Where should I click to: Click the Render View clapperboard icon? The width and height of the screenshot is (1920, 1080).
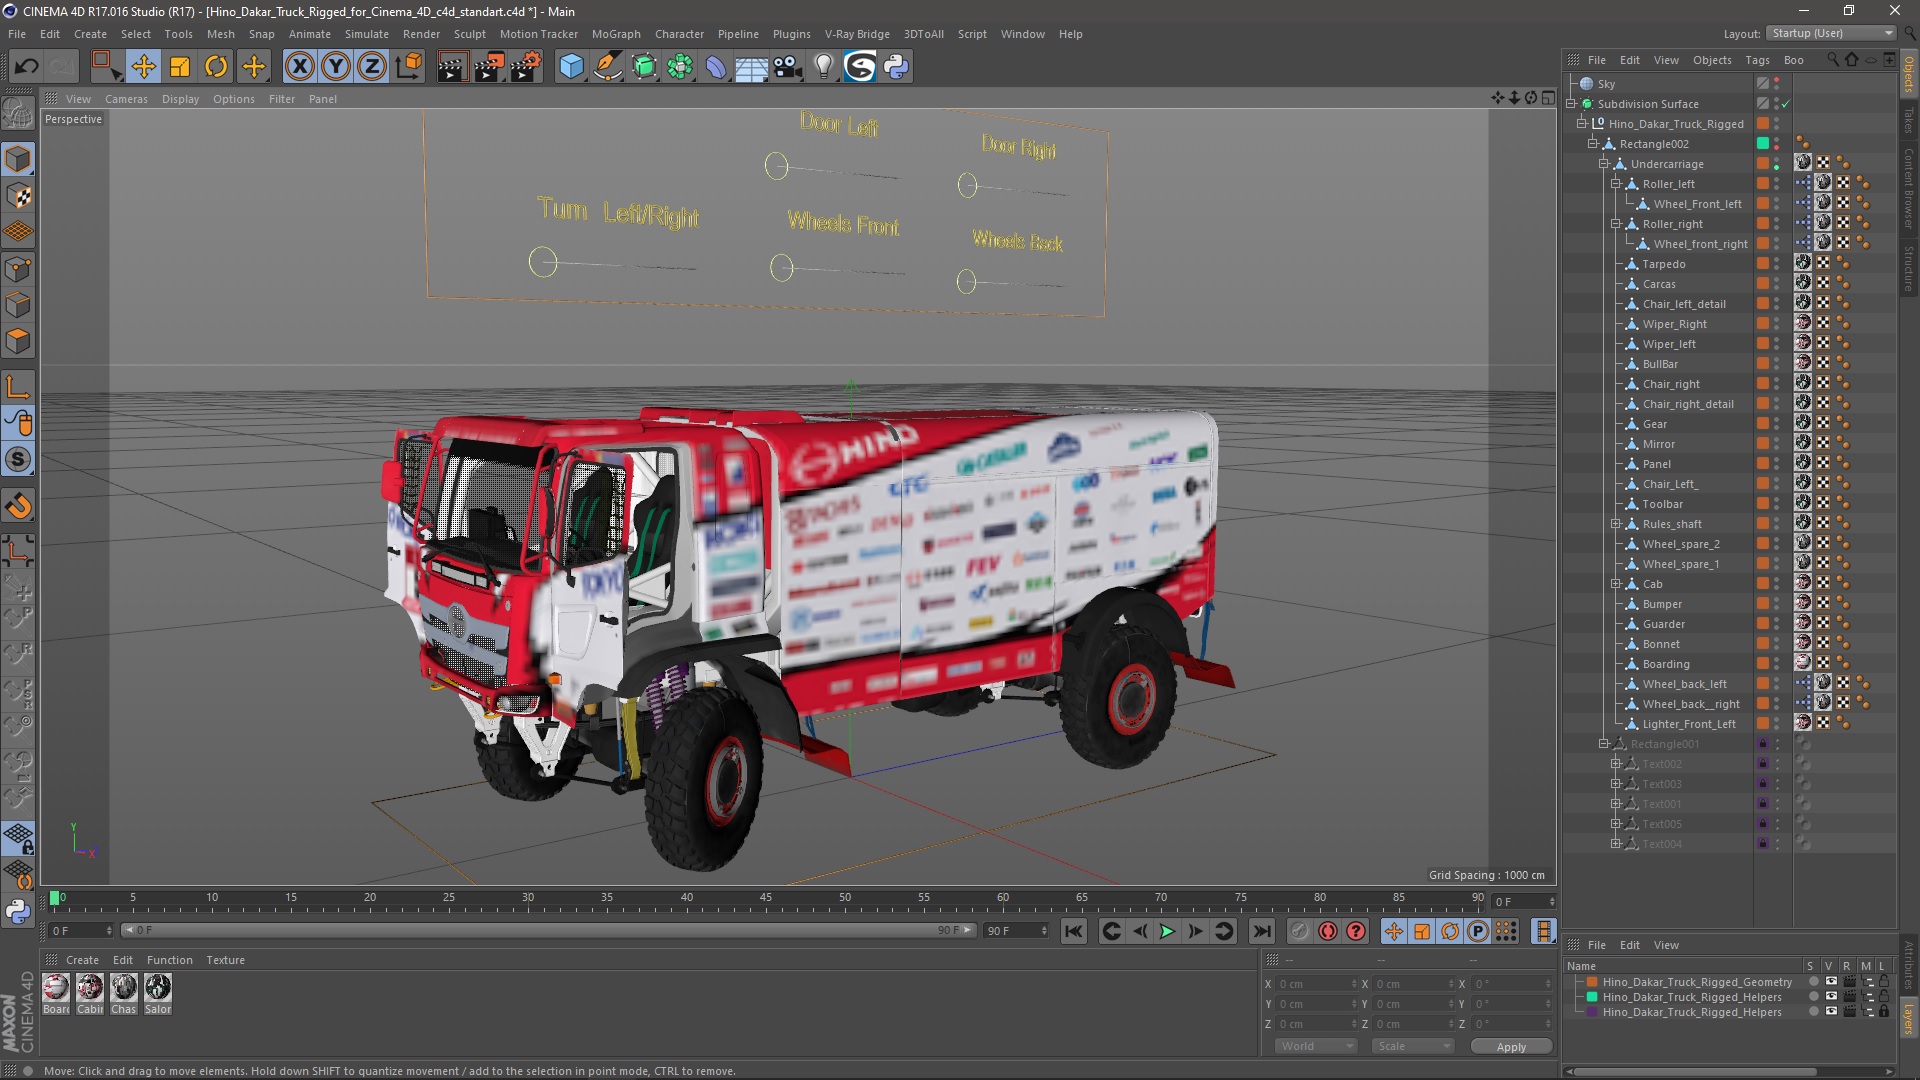tap(451, 67)
